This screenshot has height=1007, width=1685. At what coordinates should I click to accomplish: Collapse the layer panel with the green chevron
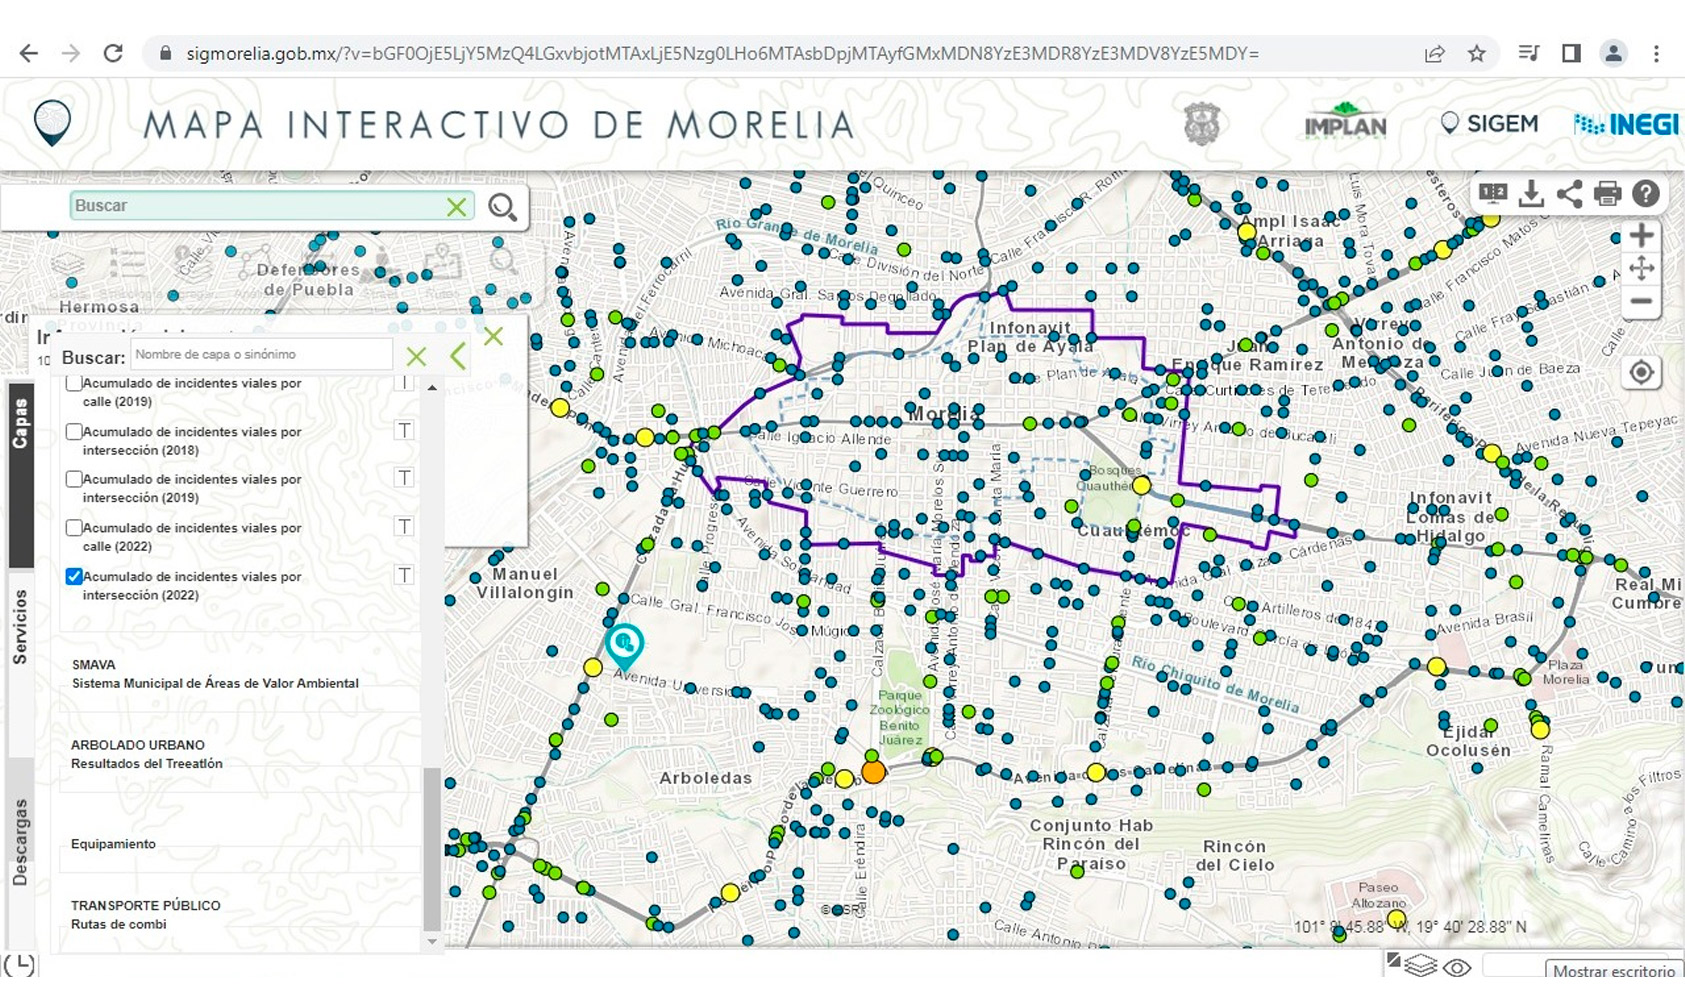[455, 354]
